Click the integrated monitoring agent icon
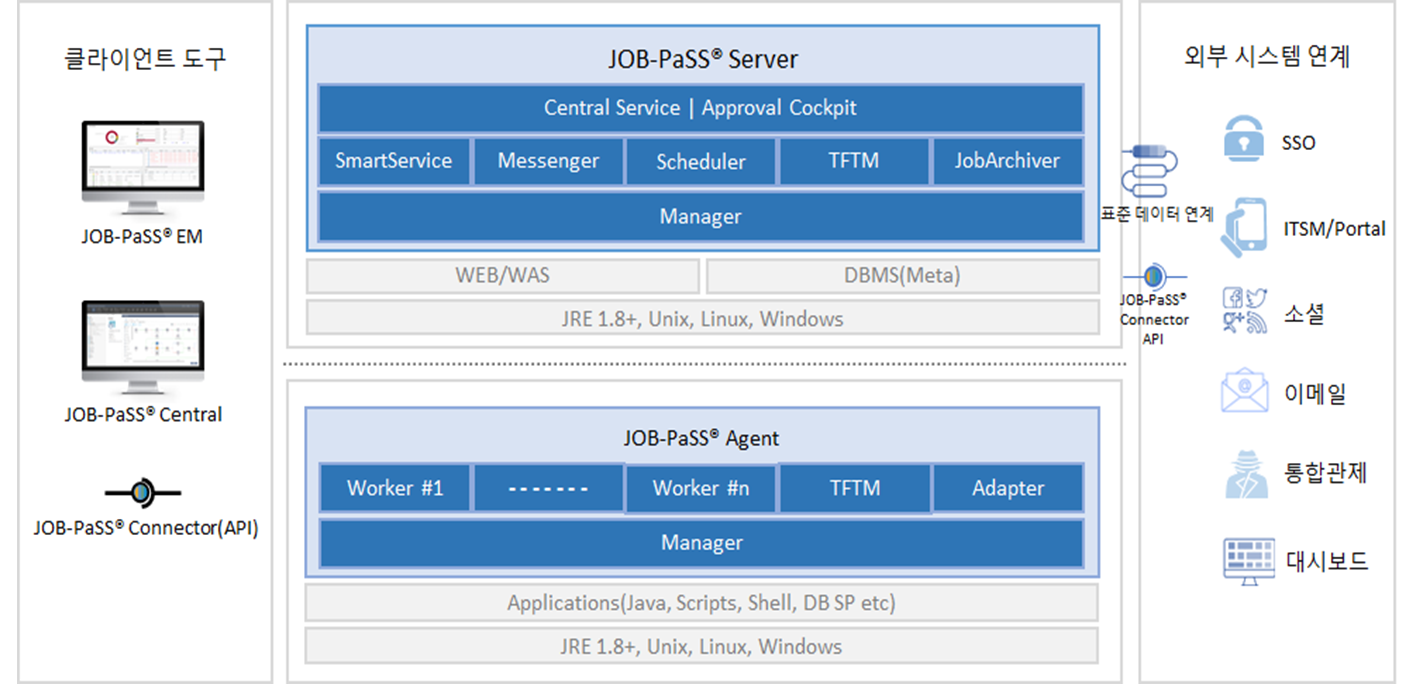 1246,474
